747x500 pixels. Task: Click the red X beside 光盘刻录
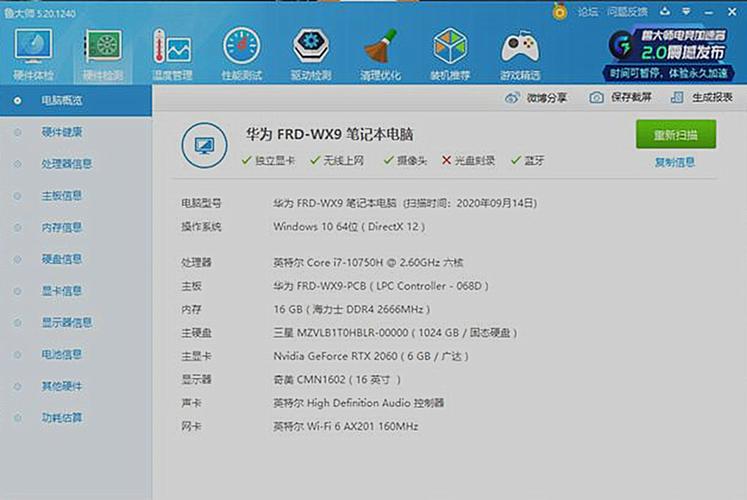pos(446,160)
